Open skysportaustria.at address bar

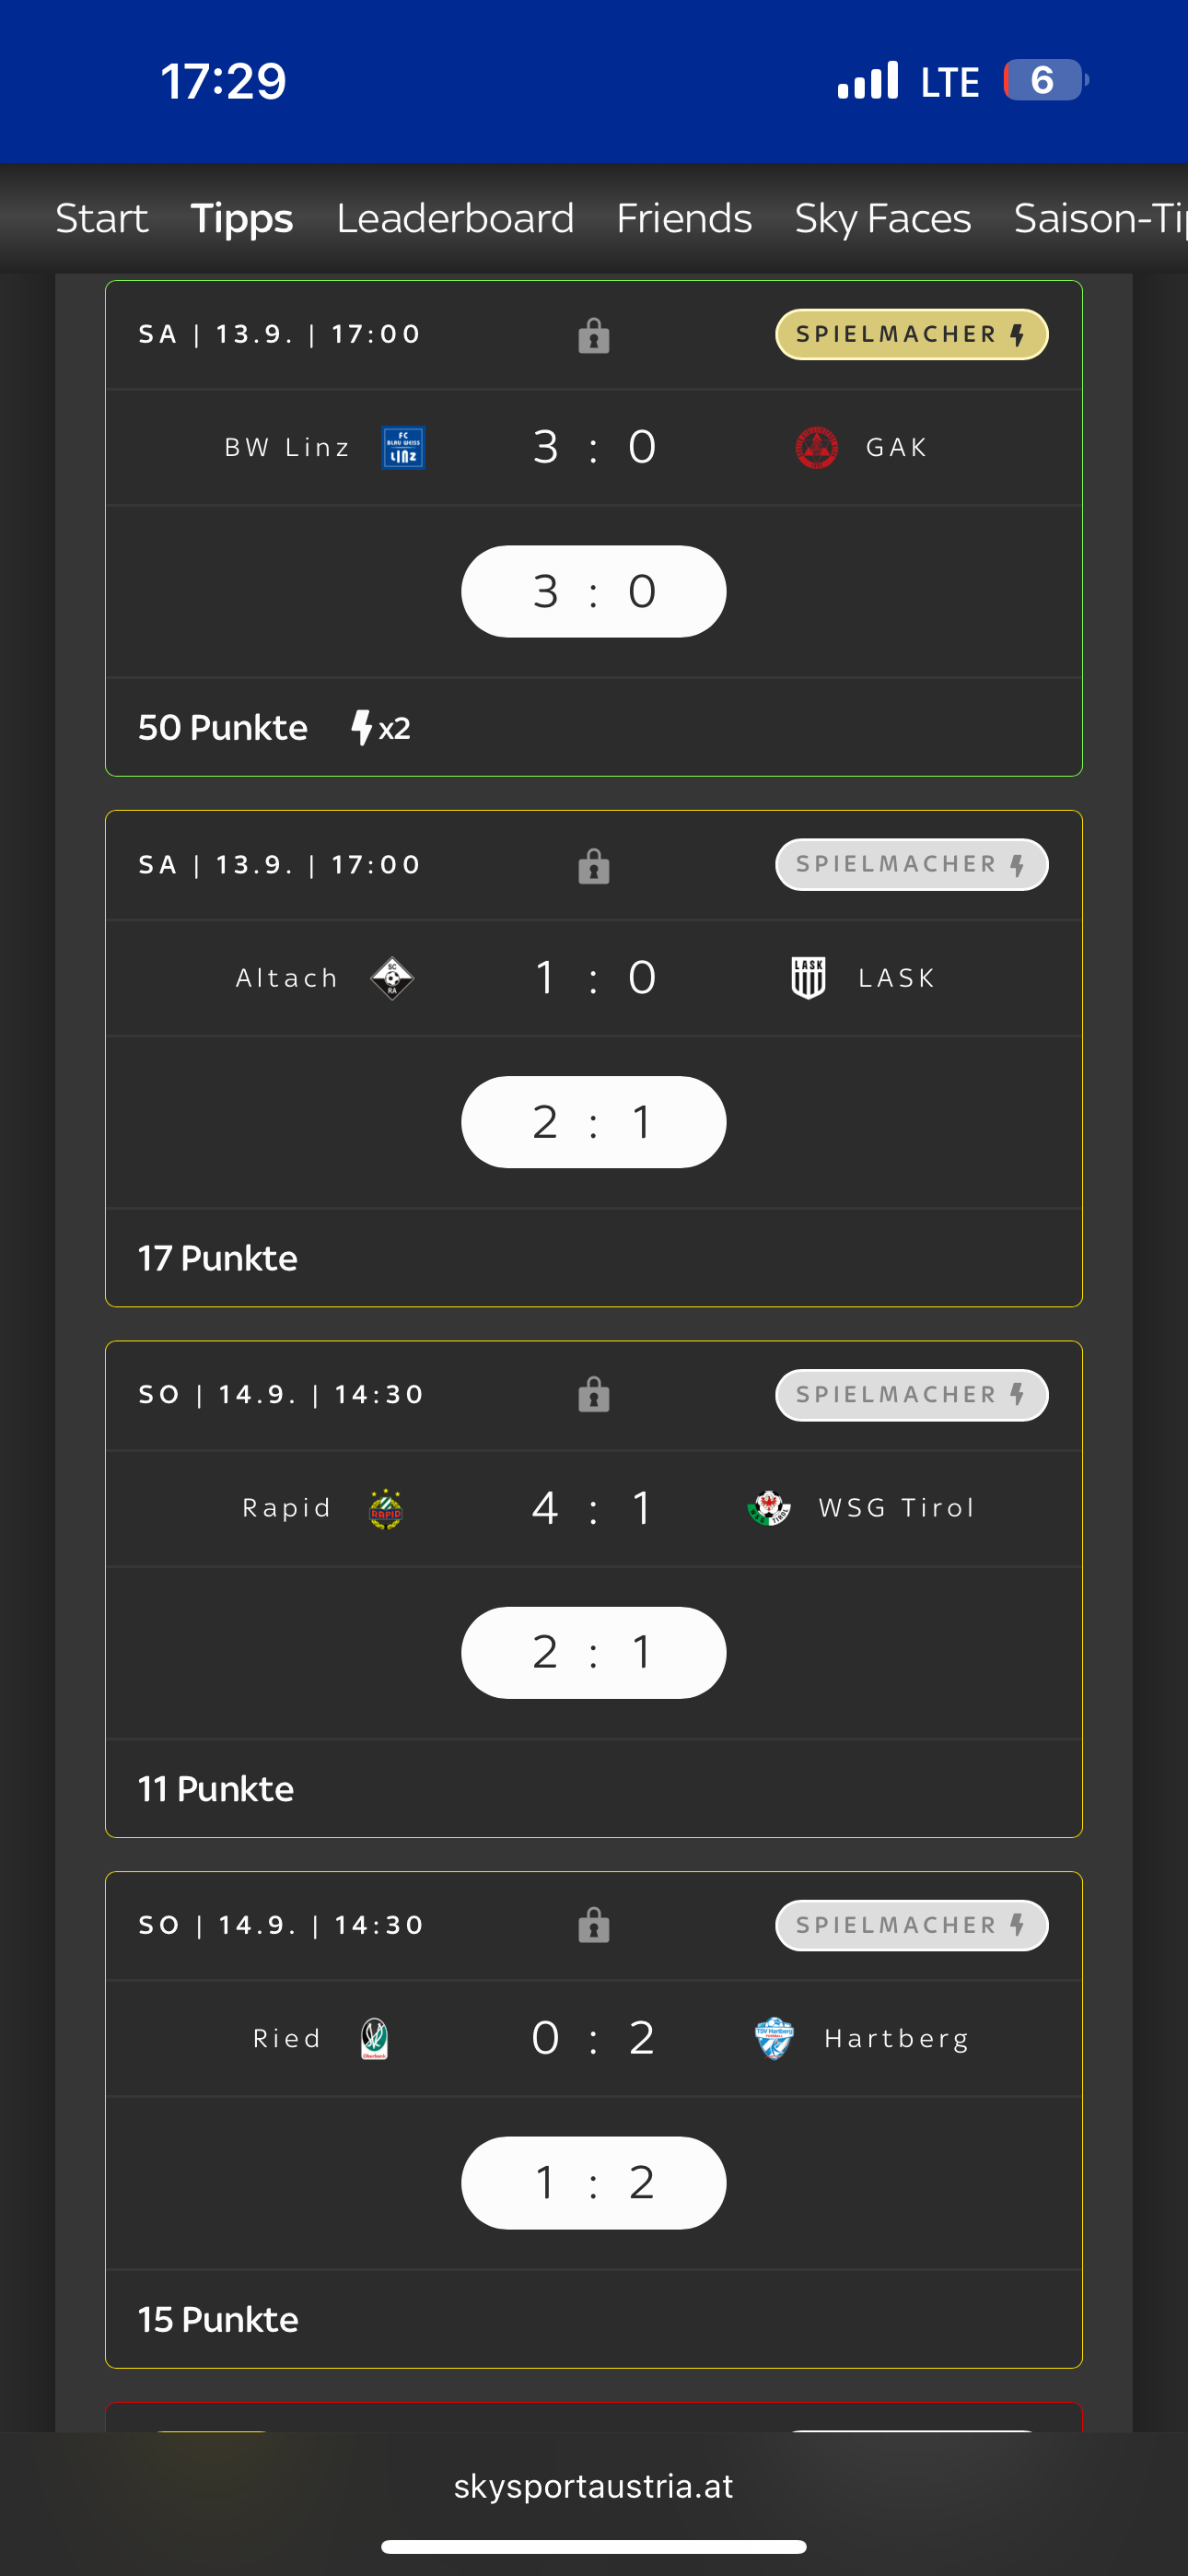click(594, 2485)
